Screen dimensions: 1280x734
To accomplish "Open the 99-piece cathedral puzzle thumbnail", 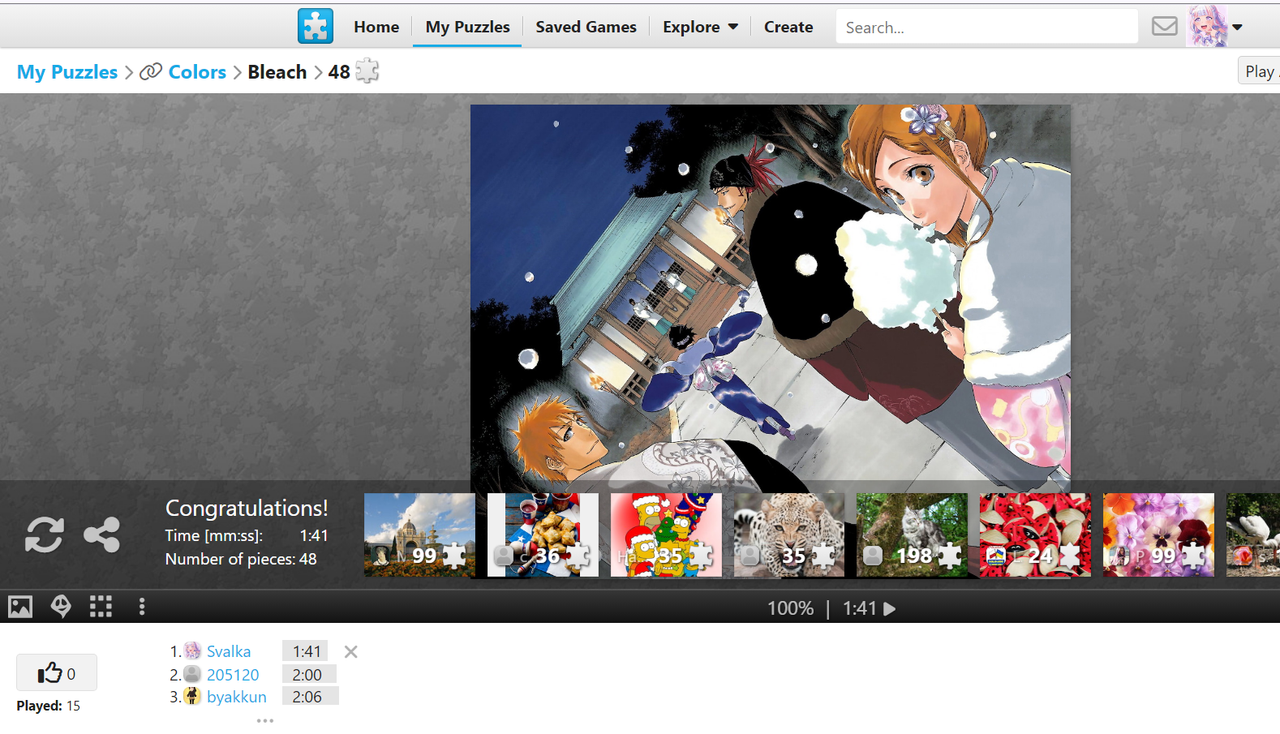I will click(420, 535).
